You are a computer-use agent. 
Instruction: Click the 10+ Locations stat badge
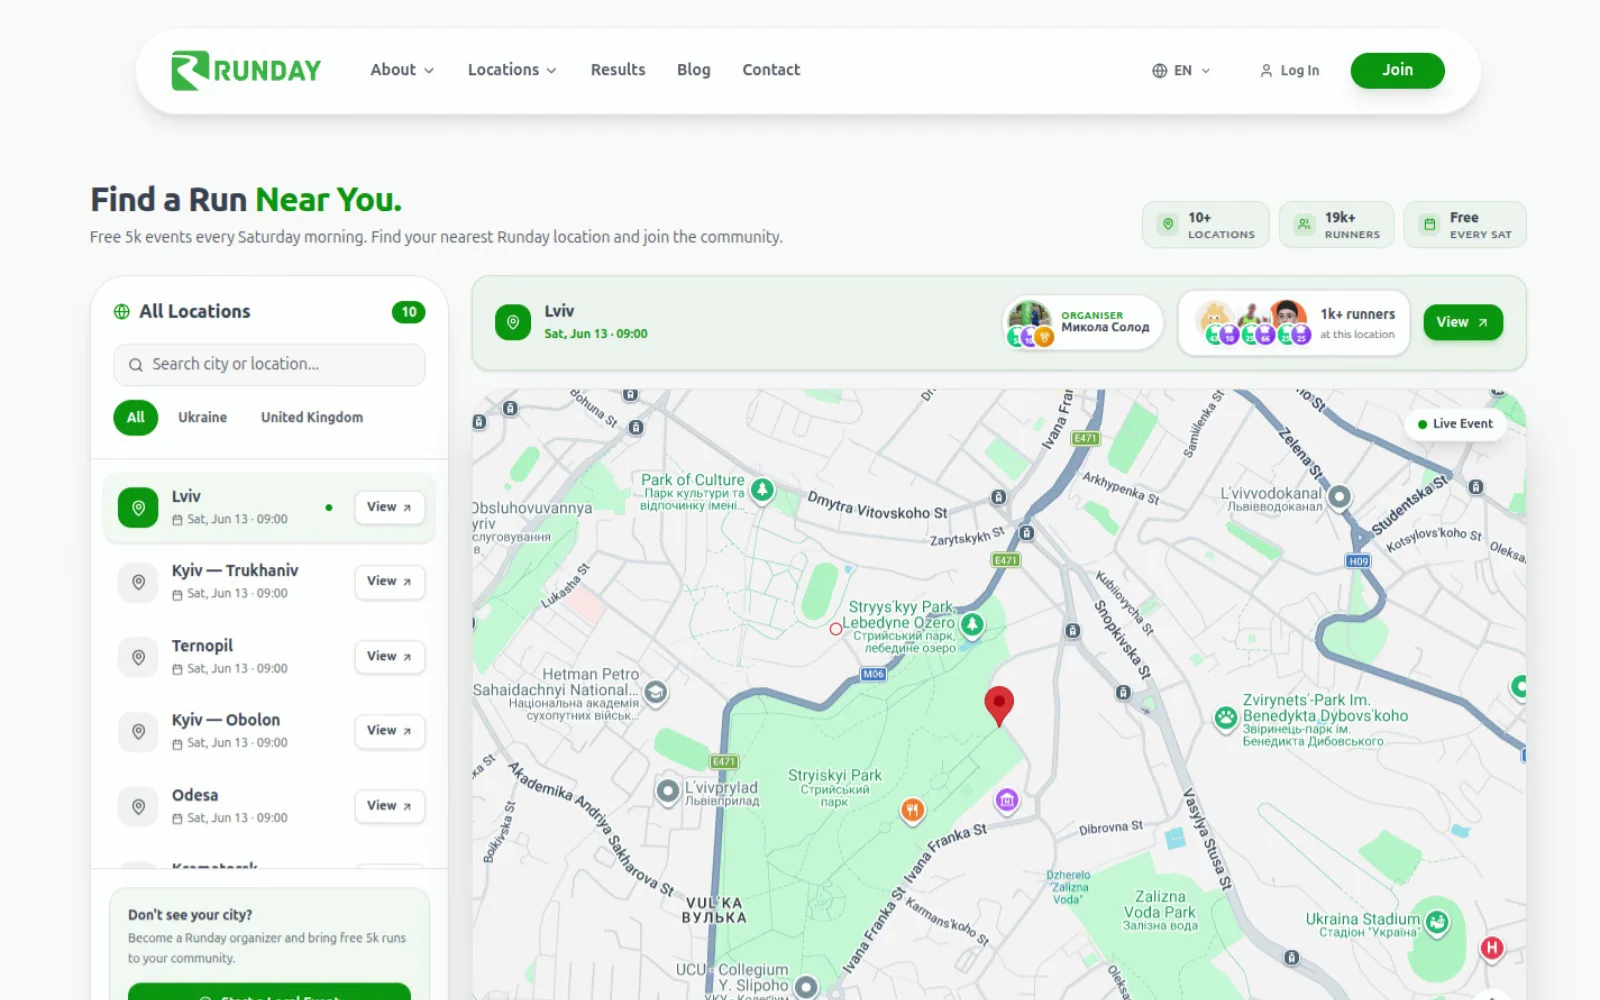tap(1206, 225)
